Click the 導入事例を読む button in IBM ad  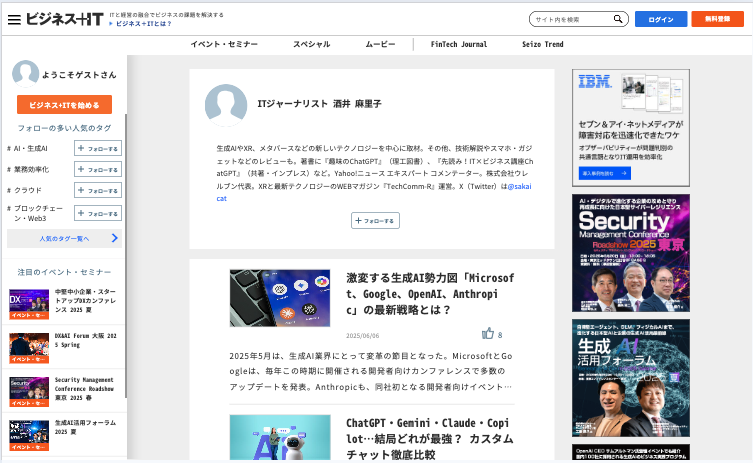click(x=605, y=173)
